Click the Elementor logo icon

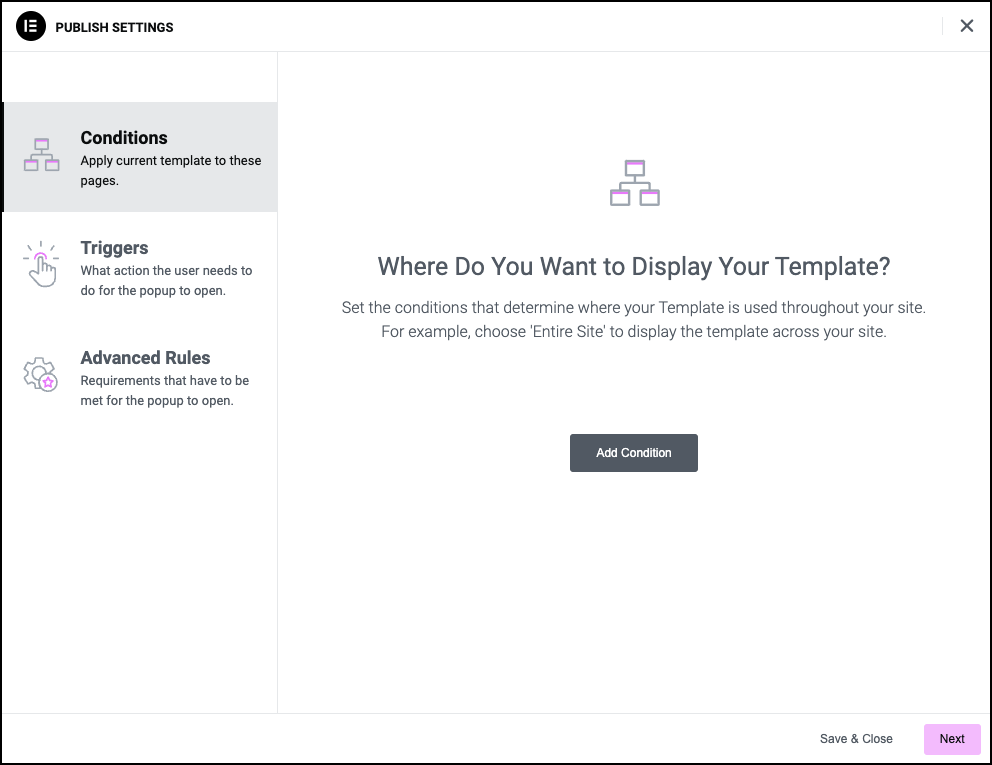[x=30, y=27]
